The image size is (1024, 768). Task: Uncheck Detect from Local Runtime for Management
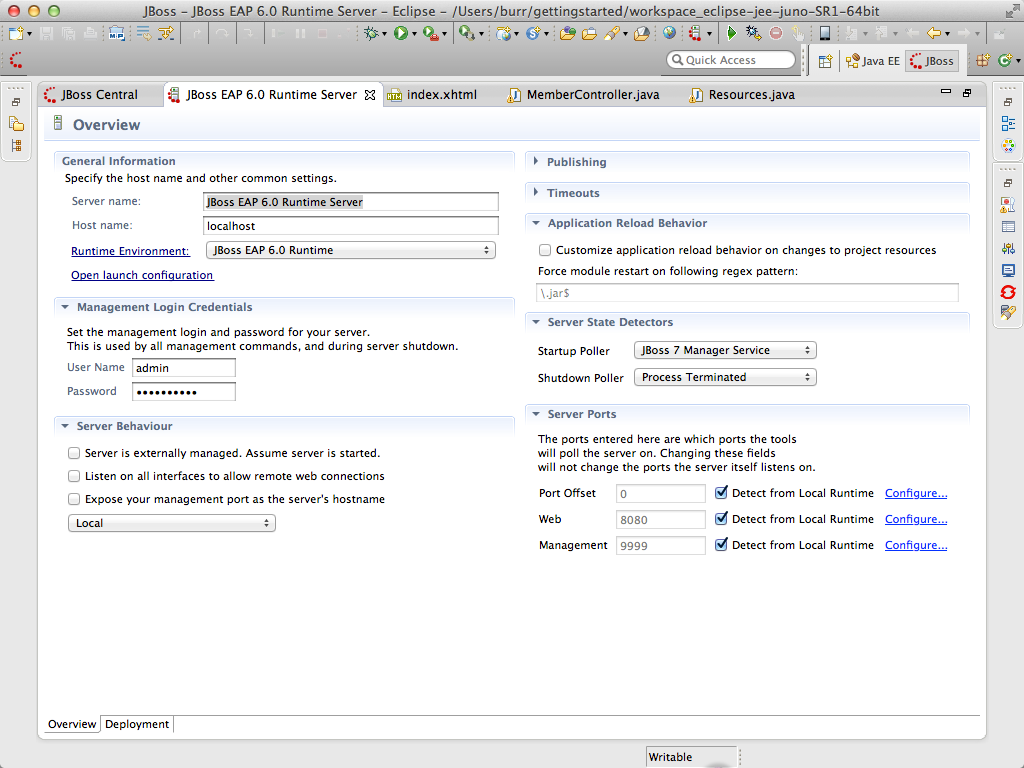point(721,545)
